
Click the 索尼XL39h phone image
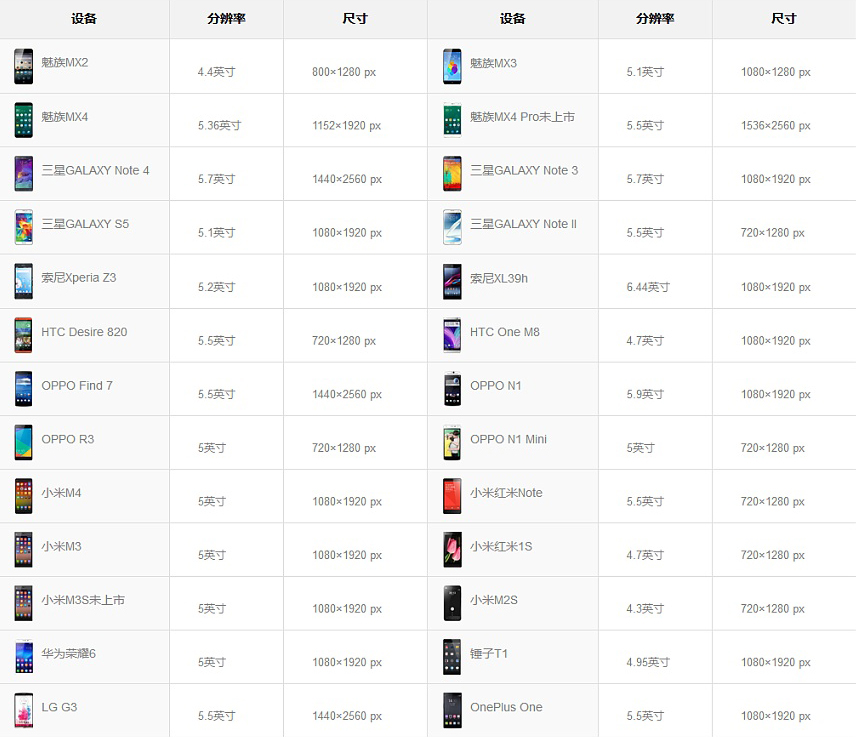(x=452, y=281)
